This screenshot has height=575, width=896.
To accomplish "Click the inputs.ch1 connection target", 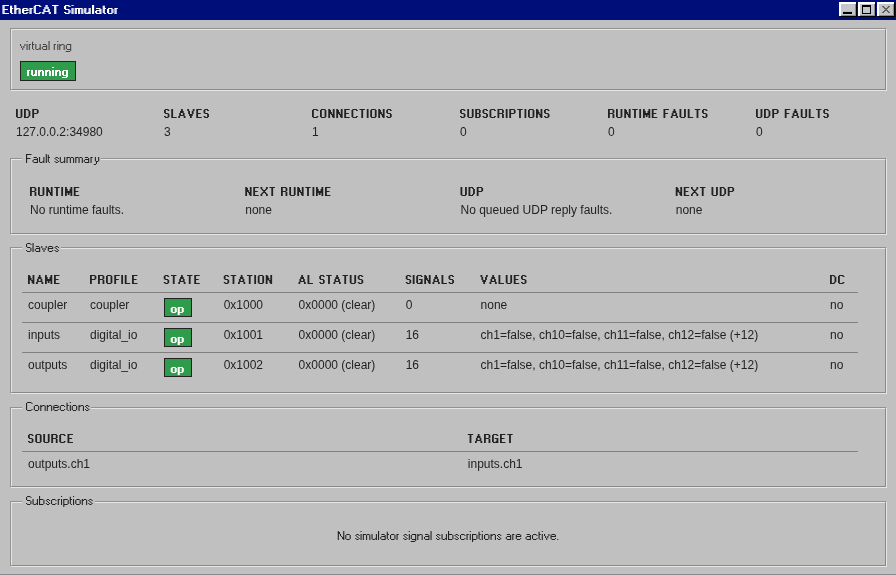I will point(494,464).
